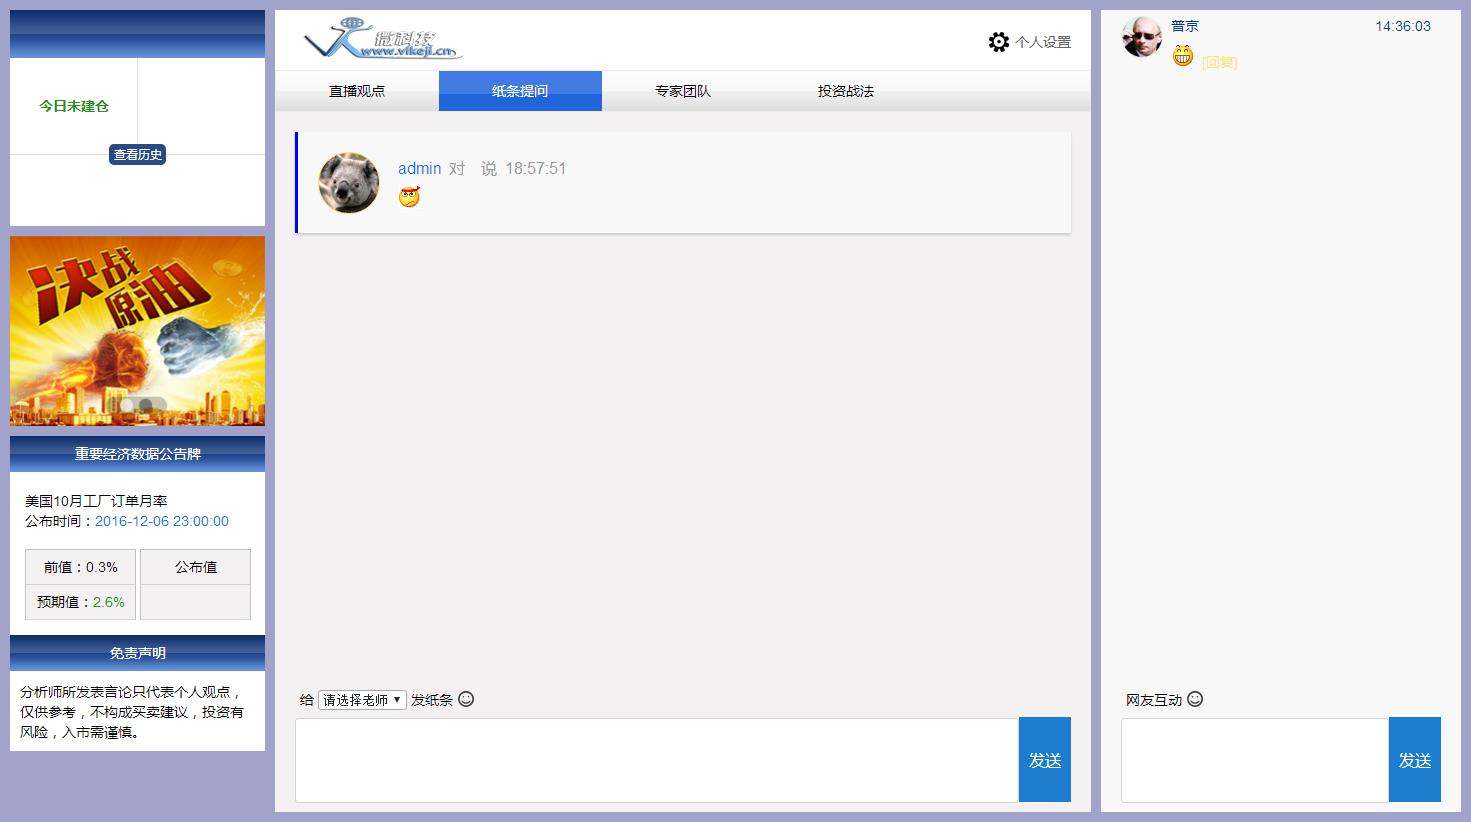
Task: Click the vikeji.cn site logo
Action: (x=382, y=40)
